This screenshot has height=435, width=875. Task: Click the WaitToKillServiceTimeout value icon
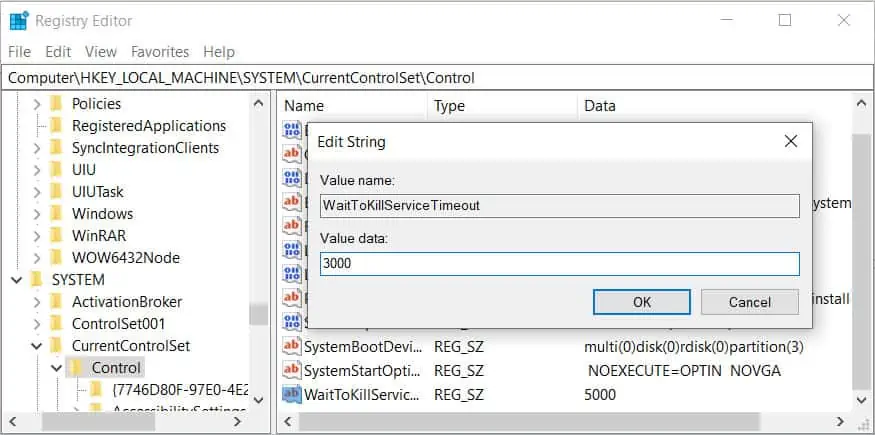292,395
